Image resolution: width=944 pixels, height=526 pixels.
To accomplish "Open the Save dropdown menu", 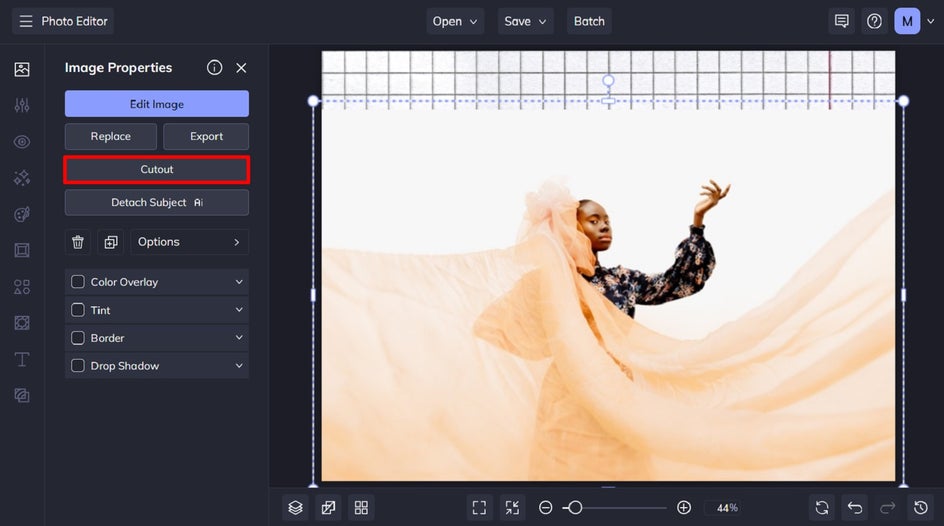I will [x=525, y=21].
